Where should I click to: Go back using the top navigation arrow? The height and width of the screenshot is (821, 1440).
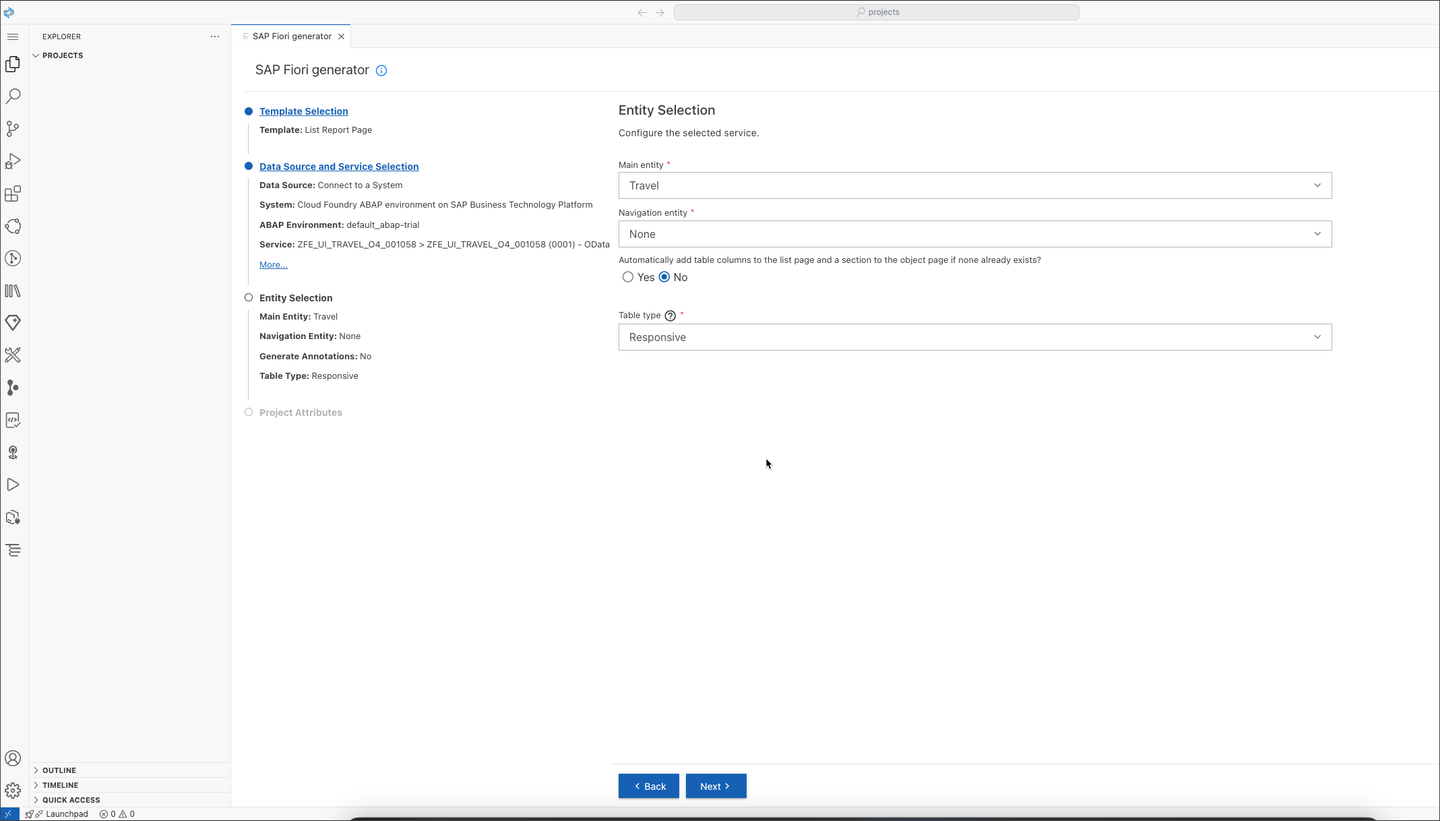coord(642,12)
